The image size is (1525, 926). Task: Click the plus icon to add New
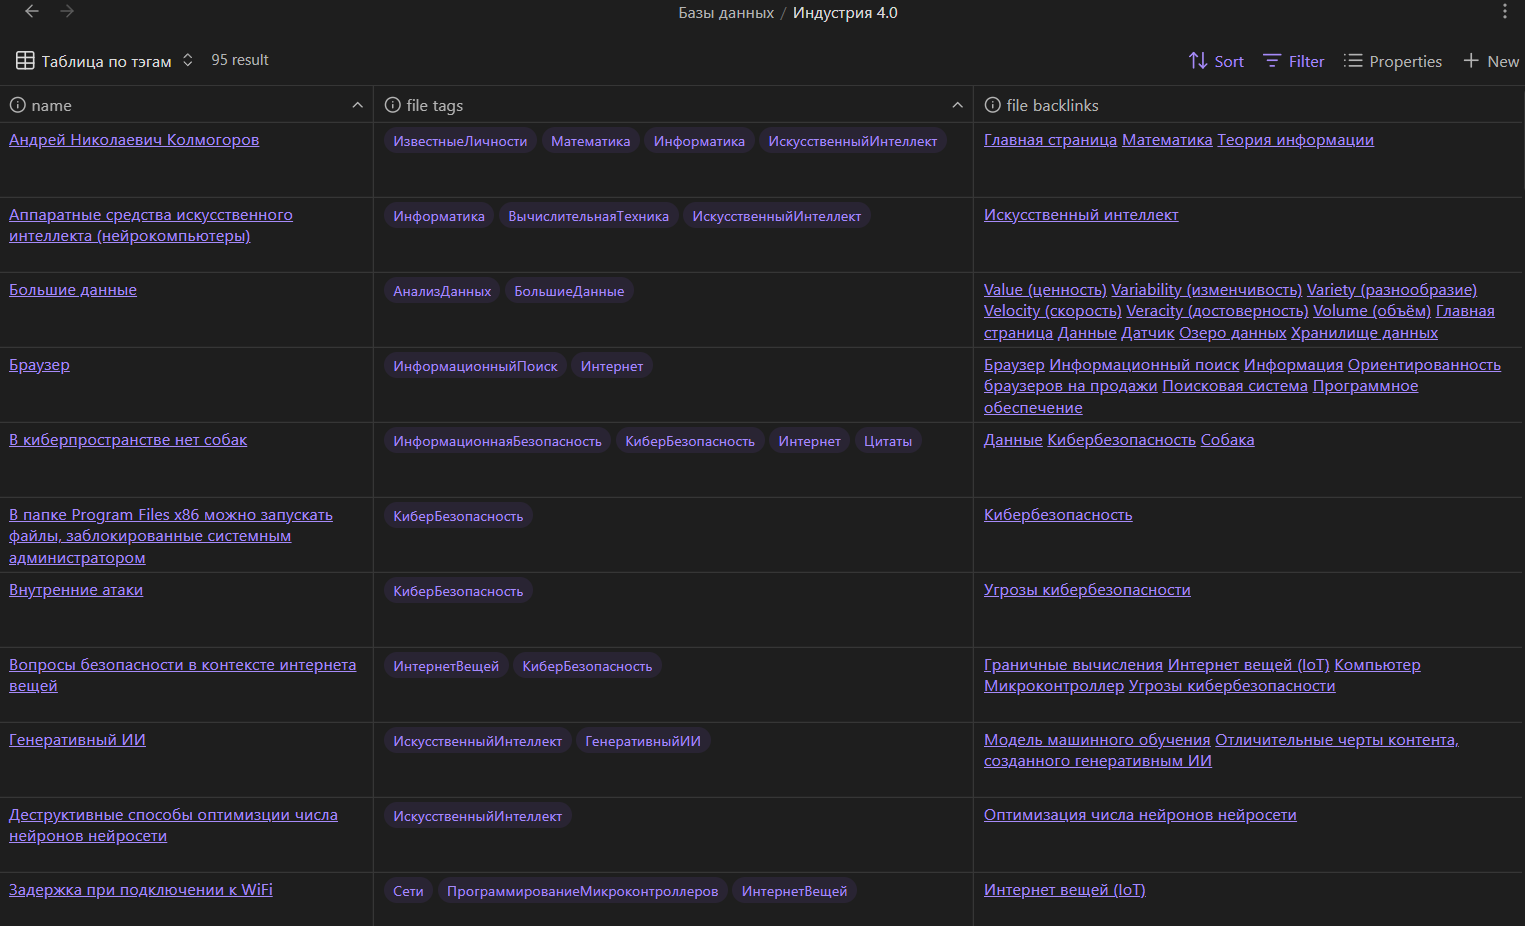click(x=1470, y=61)
